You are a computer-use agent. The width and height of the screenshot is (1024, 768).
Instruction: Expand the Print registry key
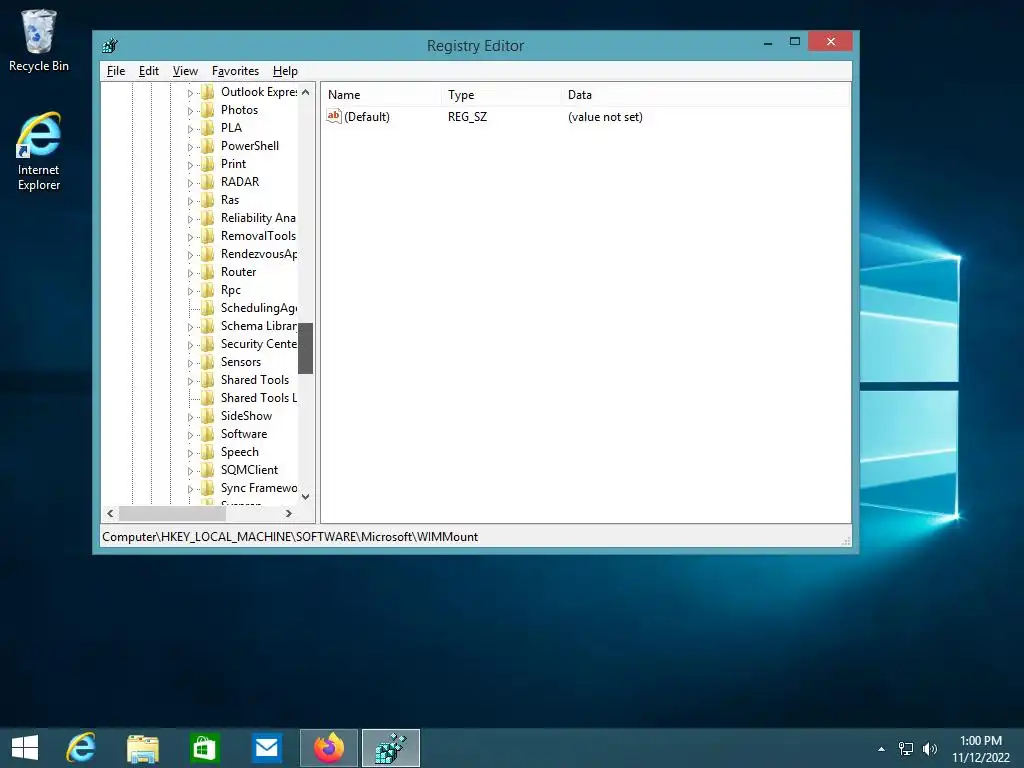191,165
